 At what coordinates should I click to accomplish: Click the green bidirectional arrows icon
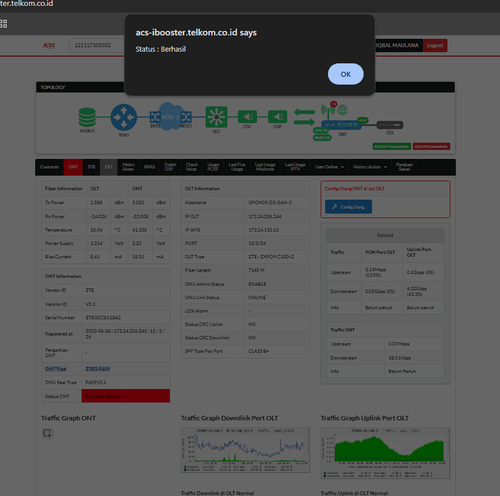(304, 117)
